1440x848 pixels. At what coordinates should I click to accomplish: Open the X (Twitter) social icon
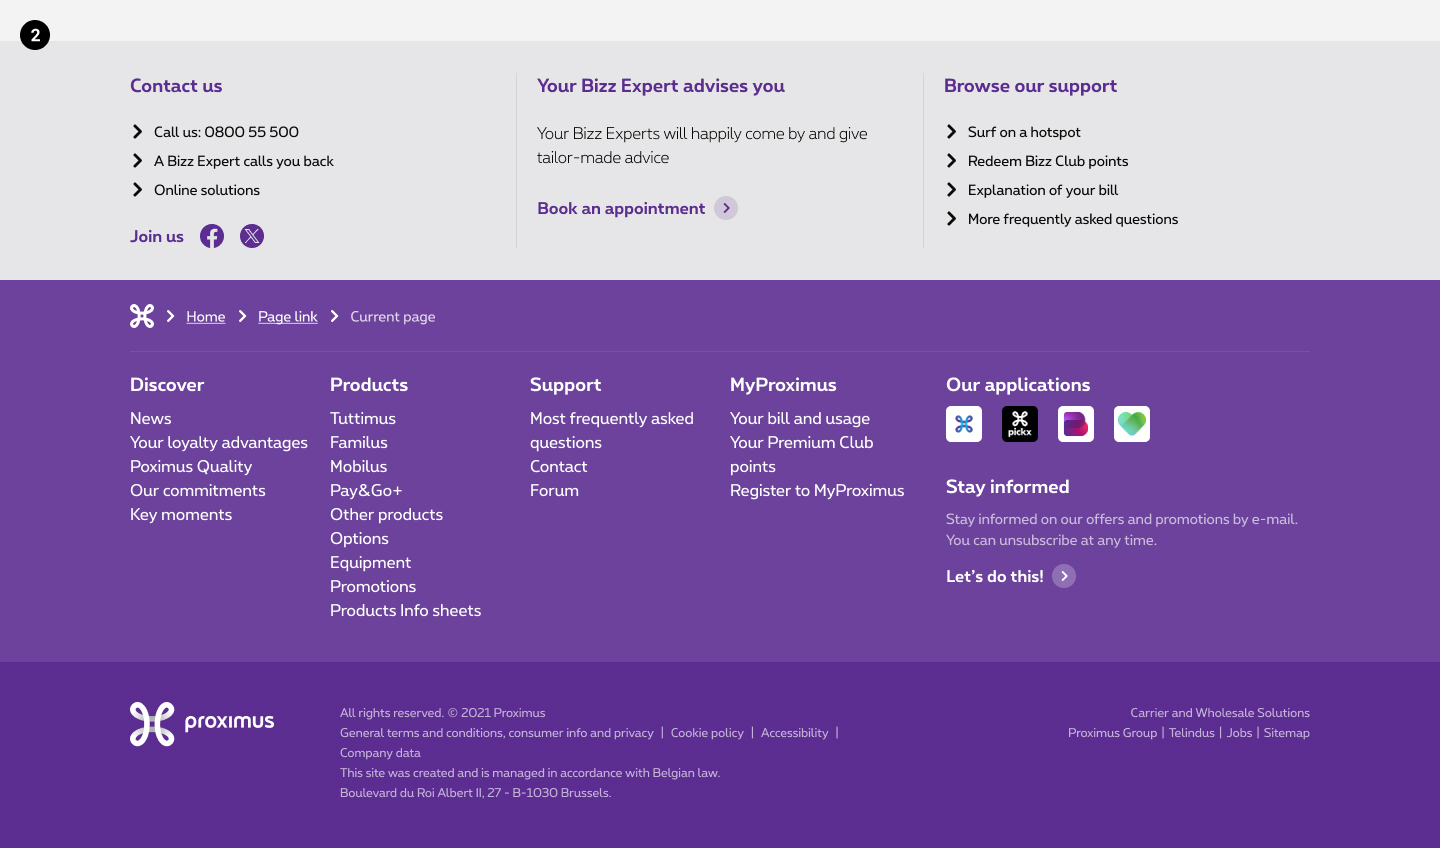[252, 236]
